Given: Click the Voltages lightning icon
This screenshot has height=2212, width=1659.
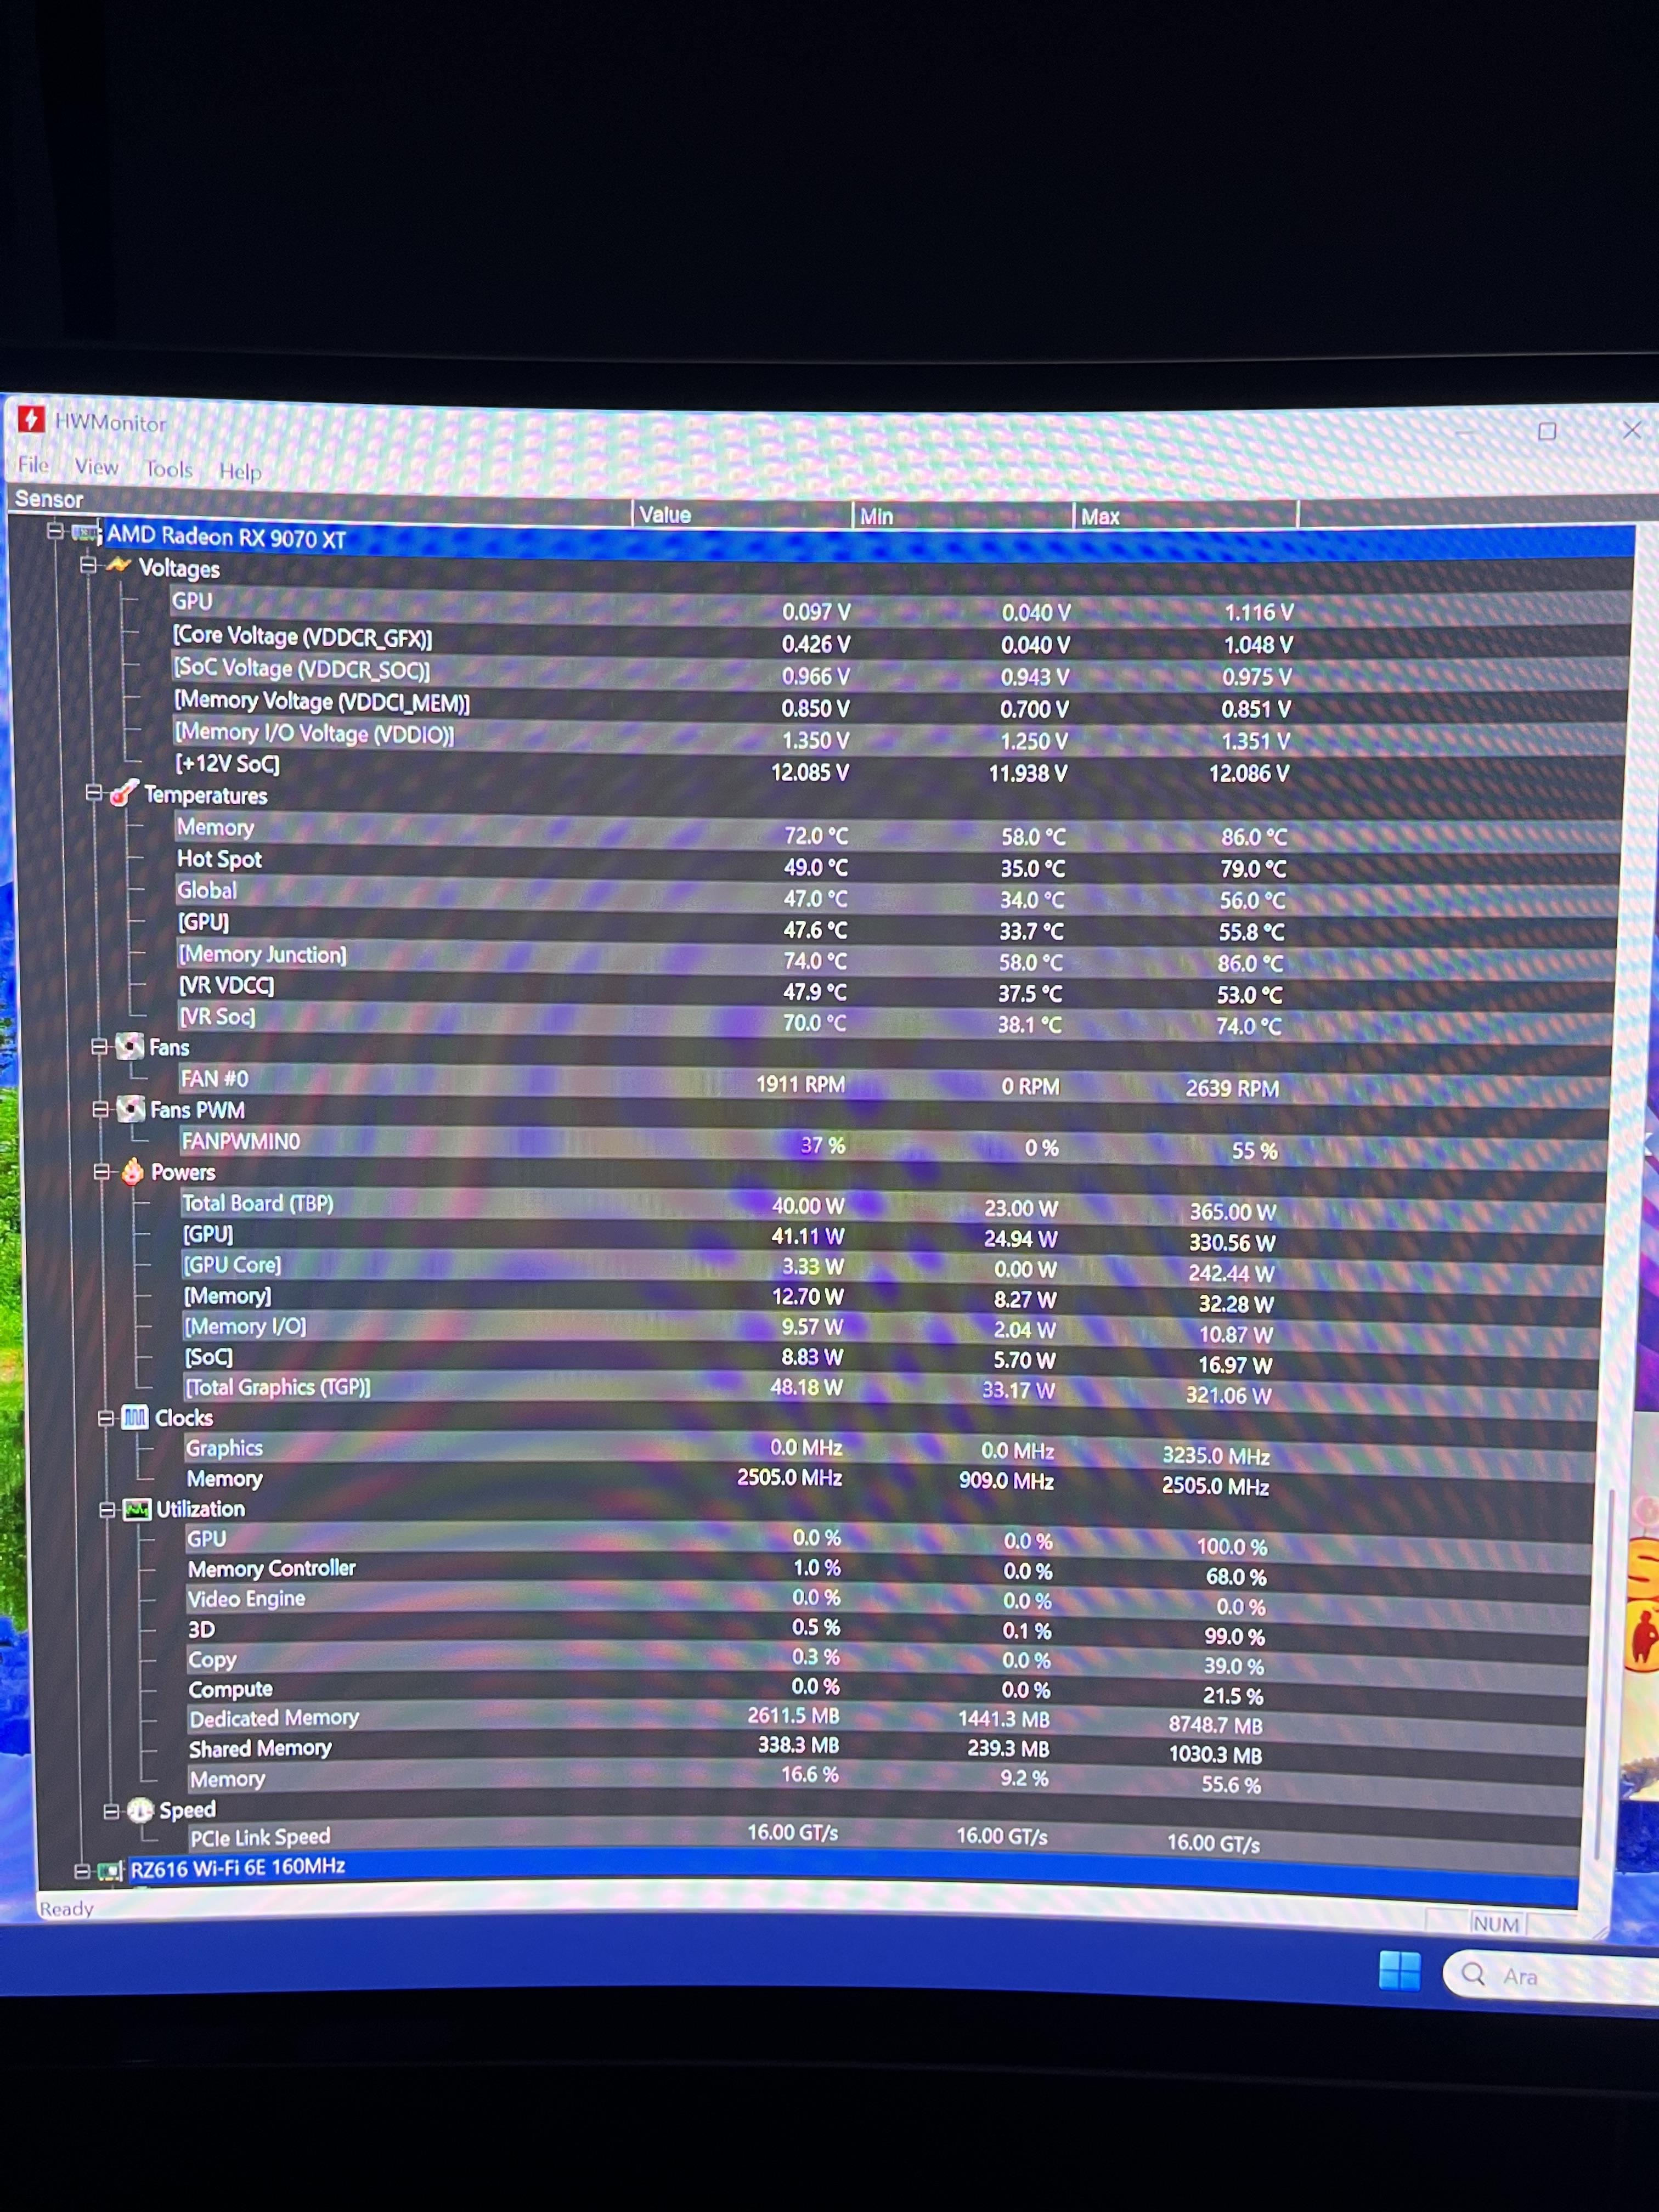Looking at the screenshot, I should click(119, 566).
